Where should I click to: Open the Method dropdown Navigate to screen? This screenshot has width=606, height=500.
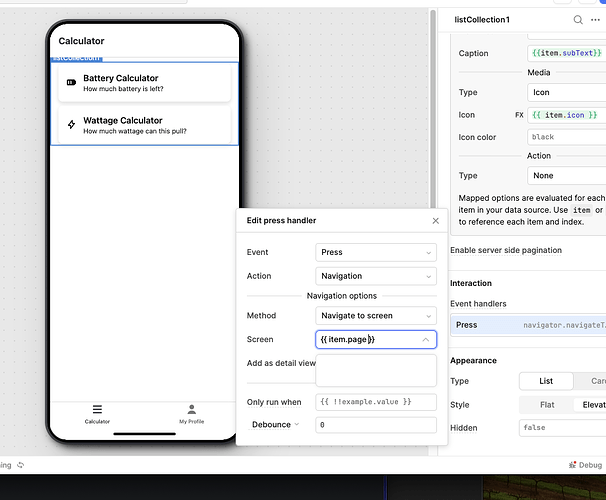click(376, 316)
